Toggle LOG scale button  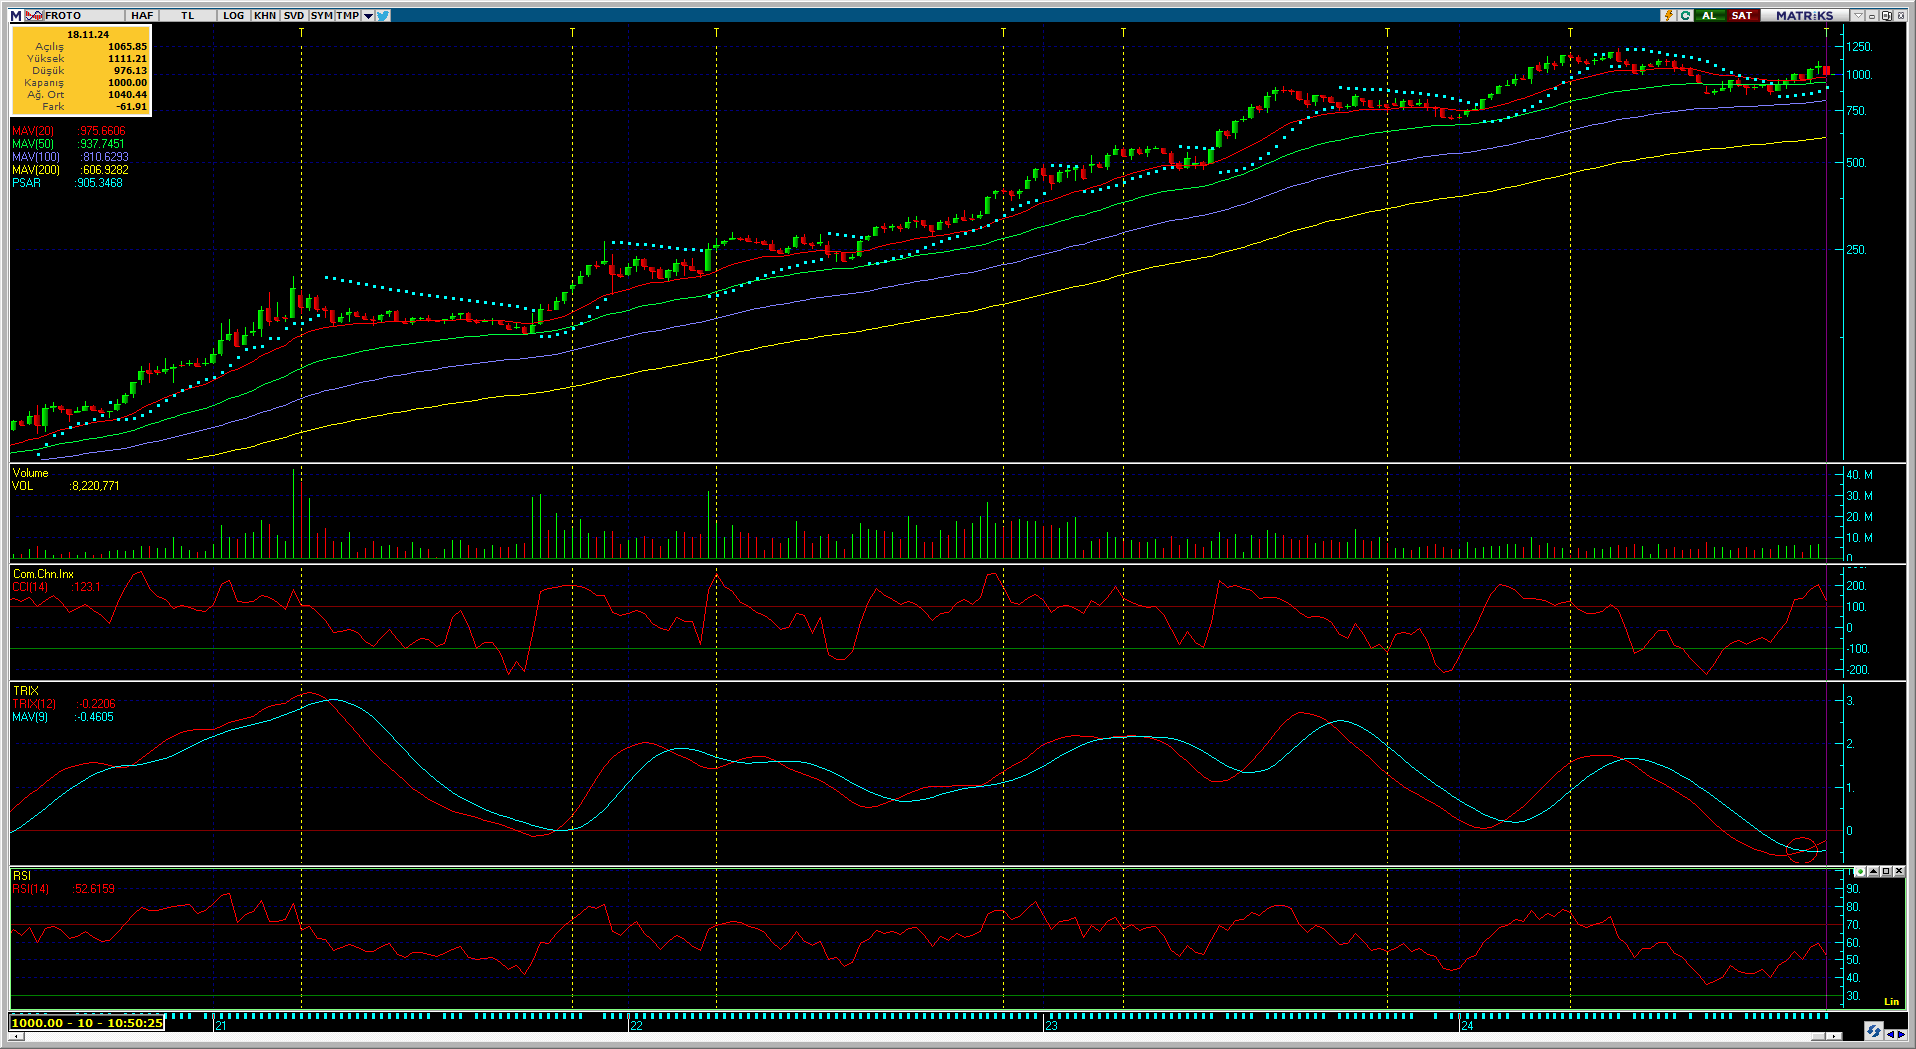pyautogui.click(x=233, y=15)
